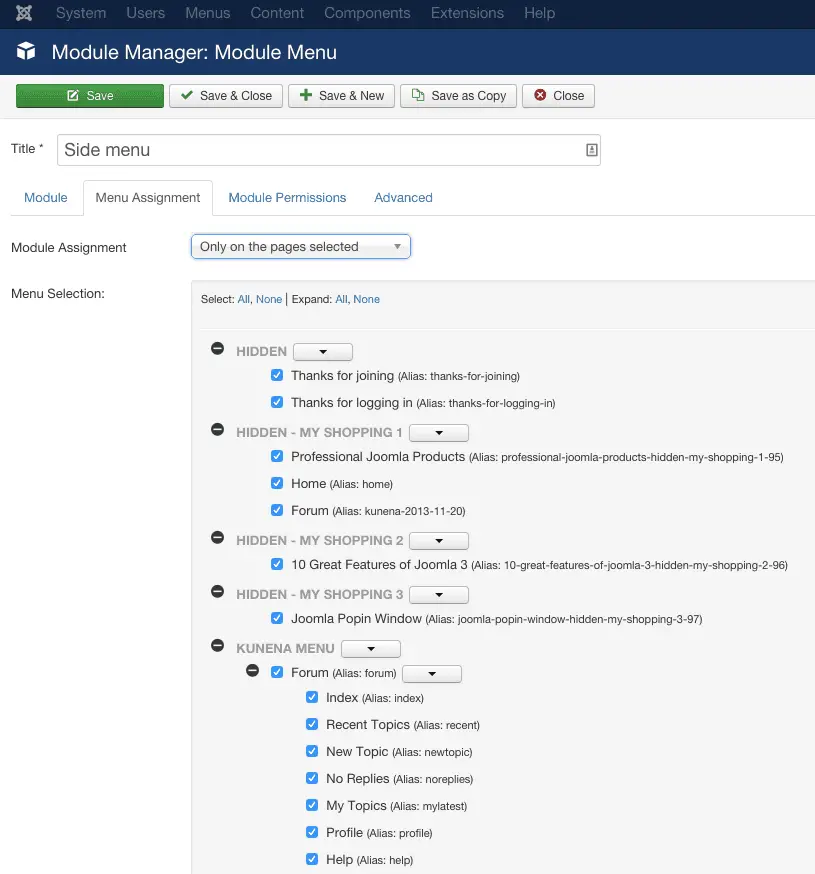815x874 pixels.
Task: Collapse HIDDEN - MY SHOPPING 1 via minus icon
Action: (x=217, y=430)
